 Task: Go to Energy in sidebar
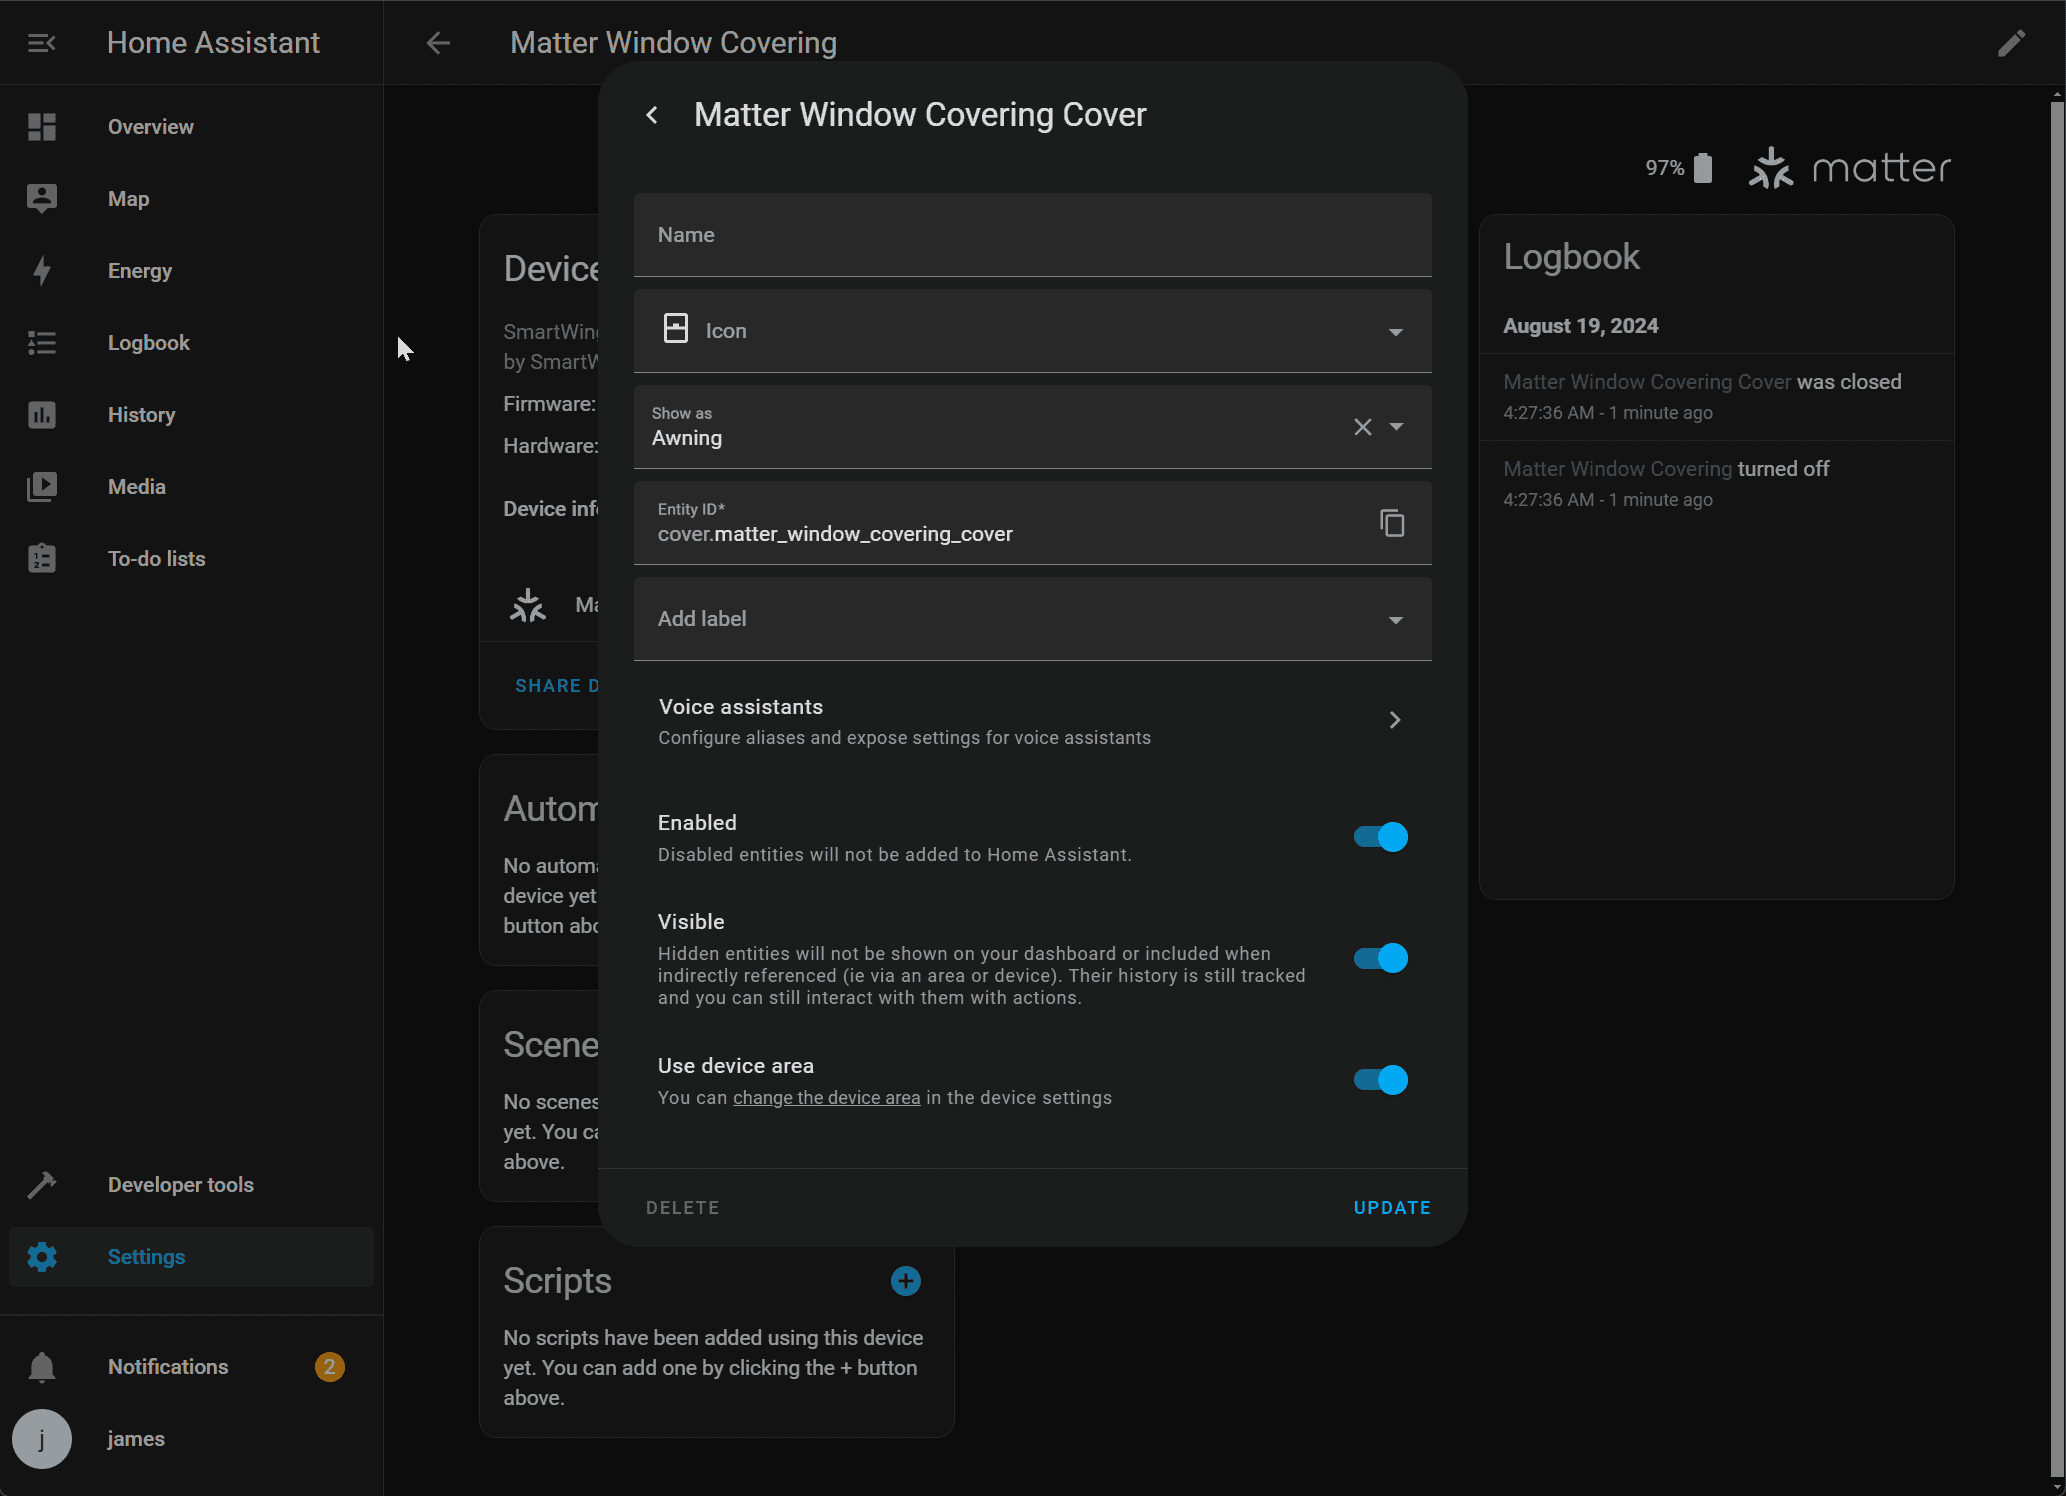click(x=140, y=271)
